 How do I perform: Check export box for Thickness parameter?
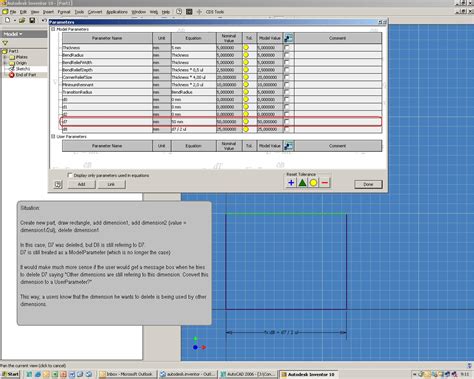[287, 48]
